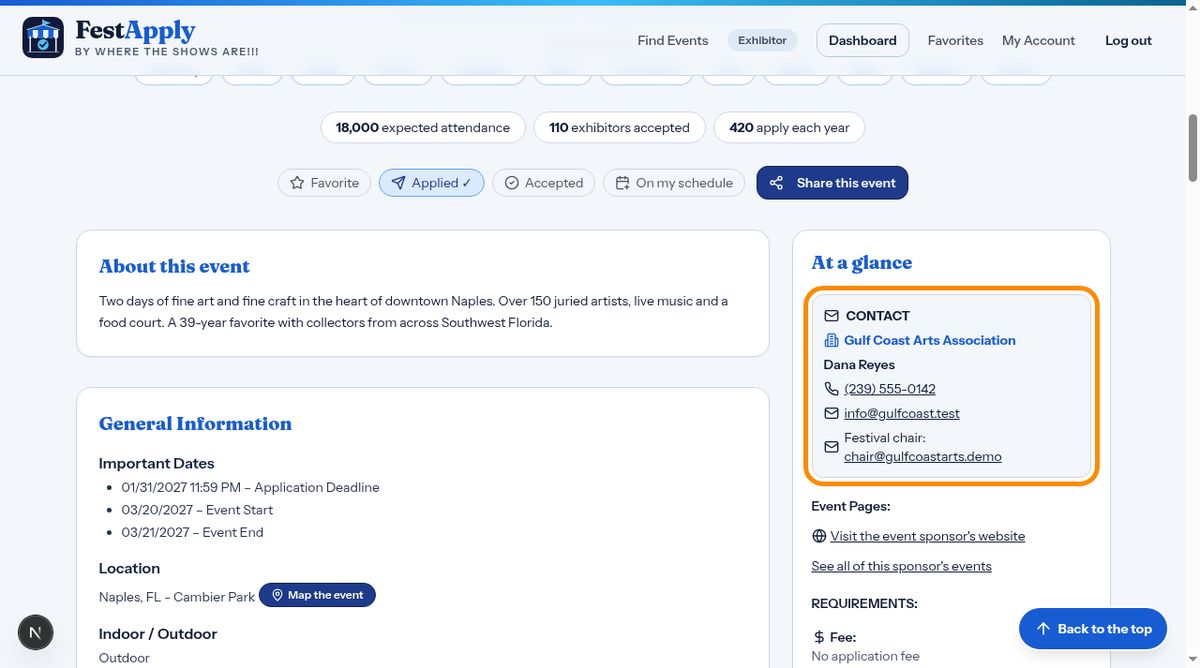Click the round N badge icon

[36, 632]
